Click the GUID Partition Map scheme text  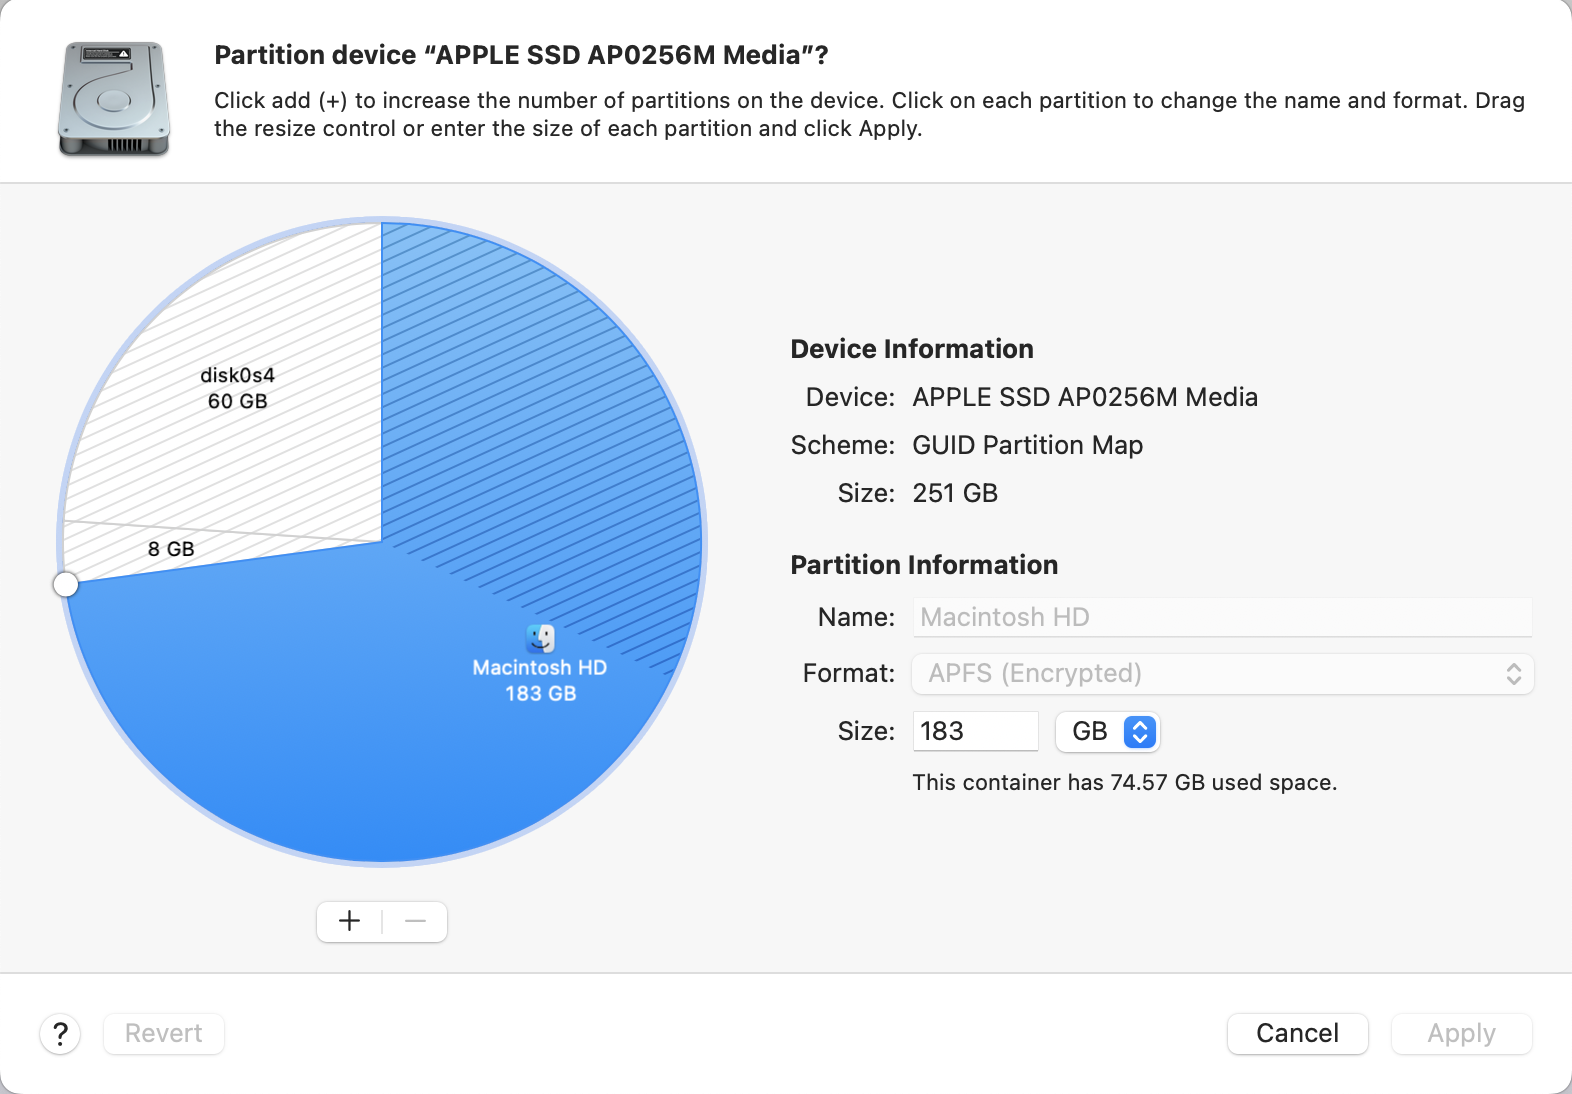click(1027, 445)
